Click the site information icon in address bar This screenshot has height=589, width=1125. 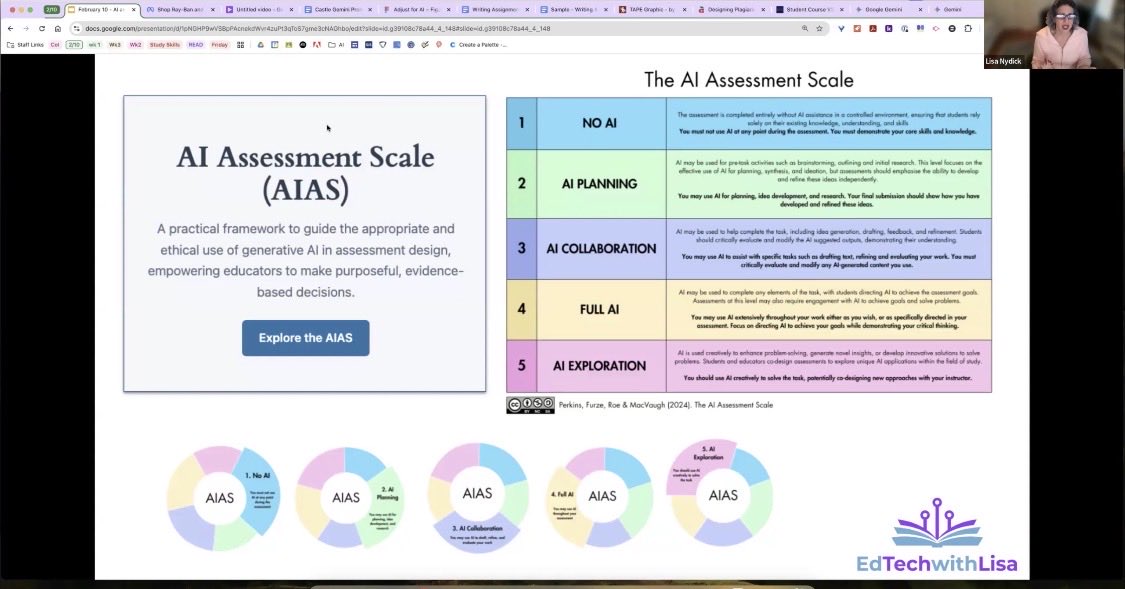[x=76, y=29]
